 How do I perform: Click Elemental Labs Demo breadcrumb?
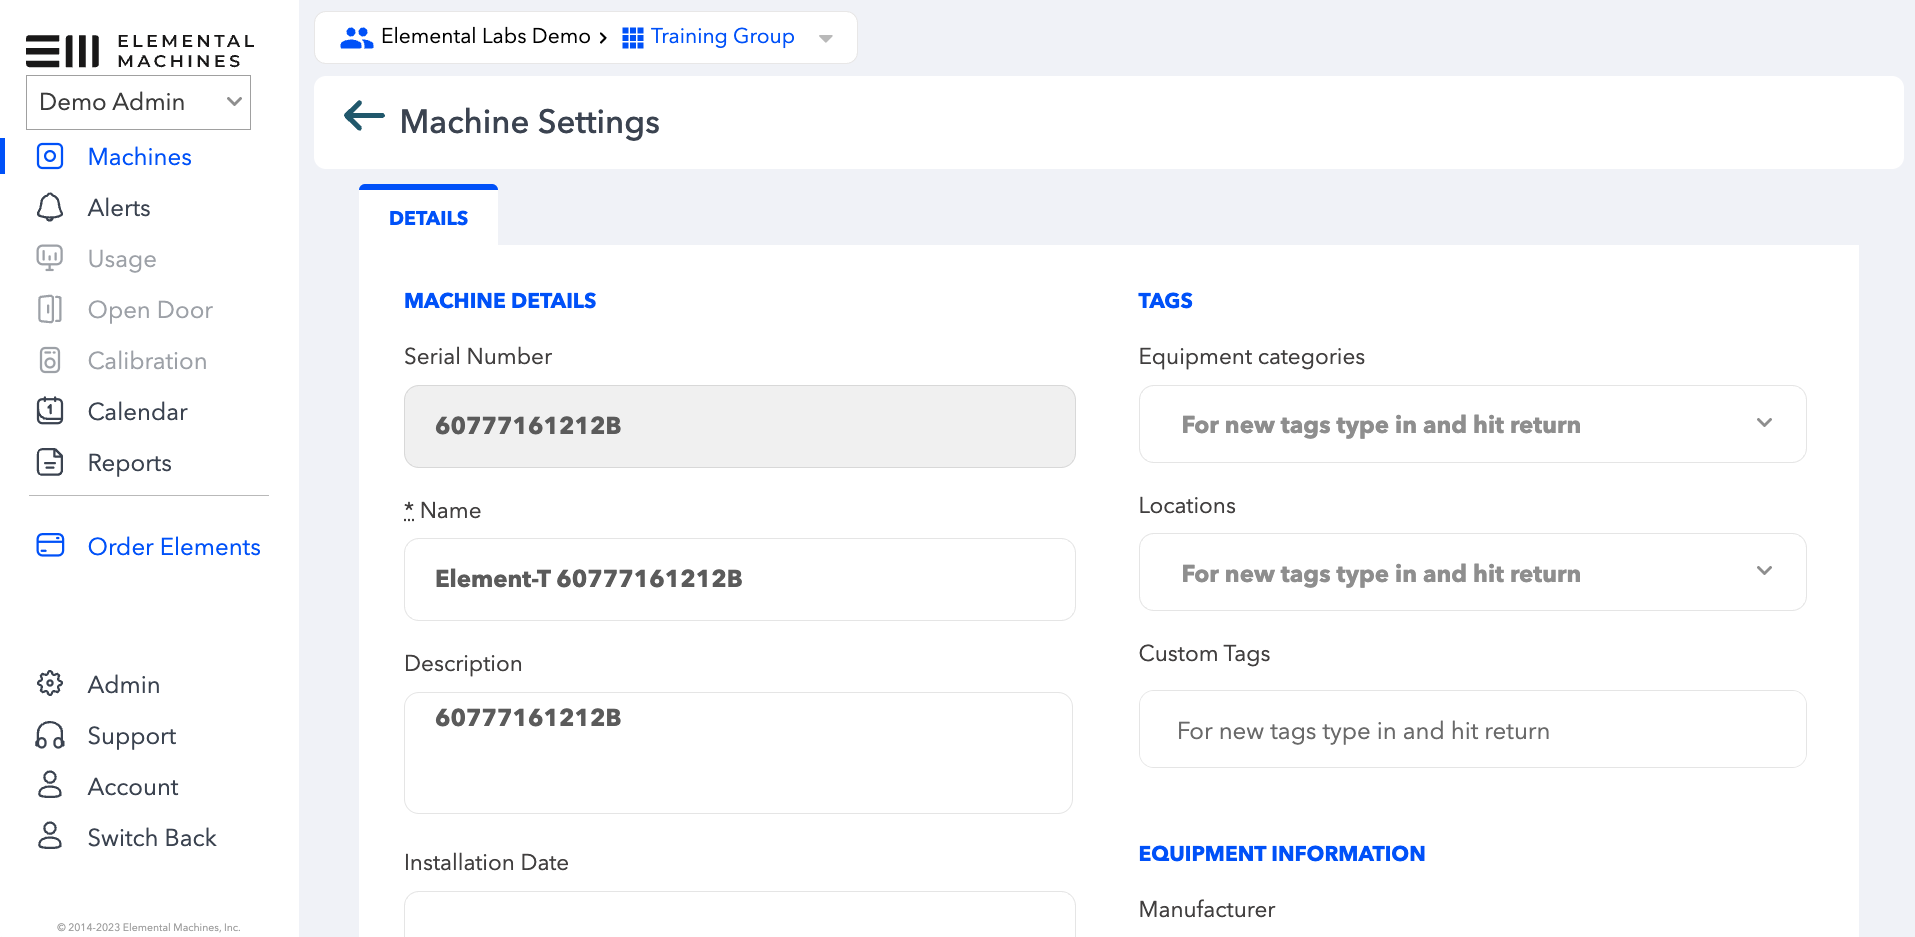pos(486,36)
